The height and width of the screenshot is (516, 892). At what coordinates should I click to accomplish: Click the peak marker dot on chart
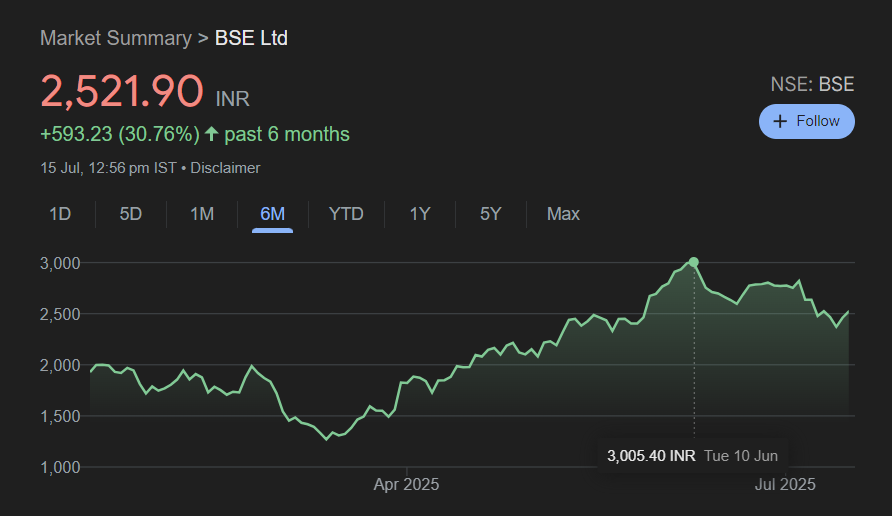[x=694, y=262]
